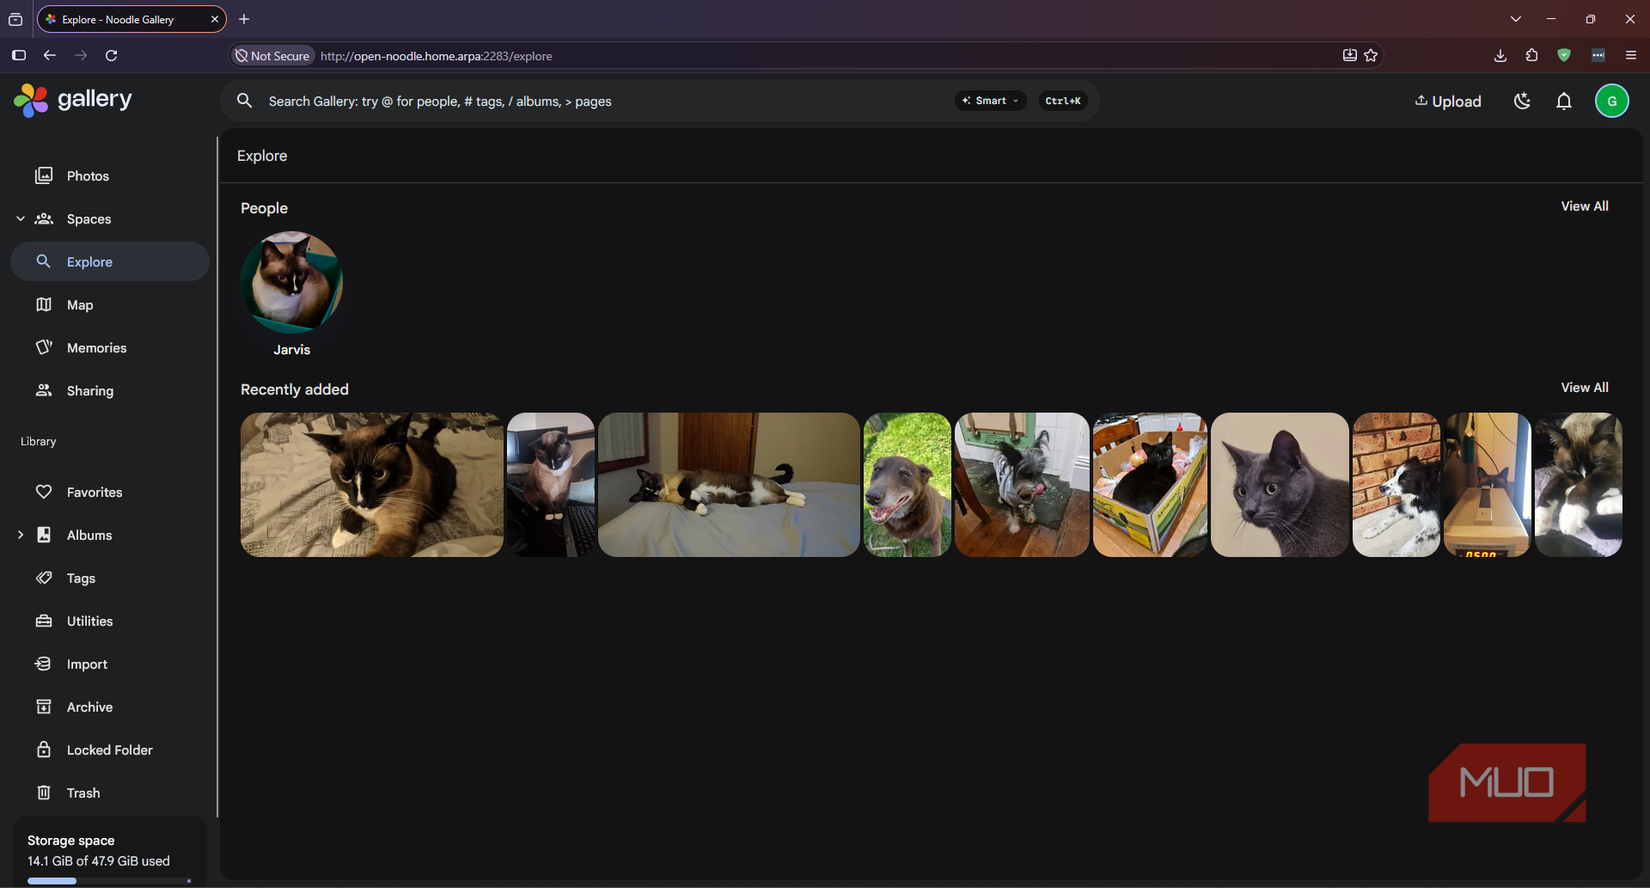
Task: Open the black-and-white cat lying on bed photo
Action: click(x=729, y=485)
